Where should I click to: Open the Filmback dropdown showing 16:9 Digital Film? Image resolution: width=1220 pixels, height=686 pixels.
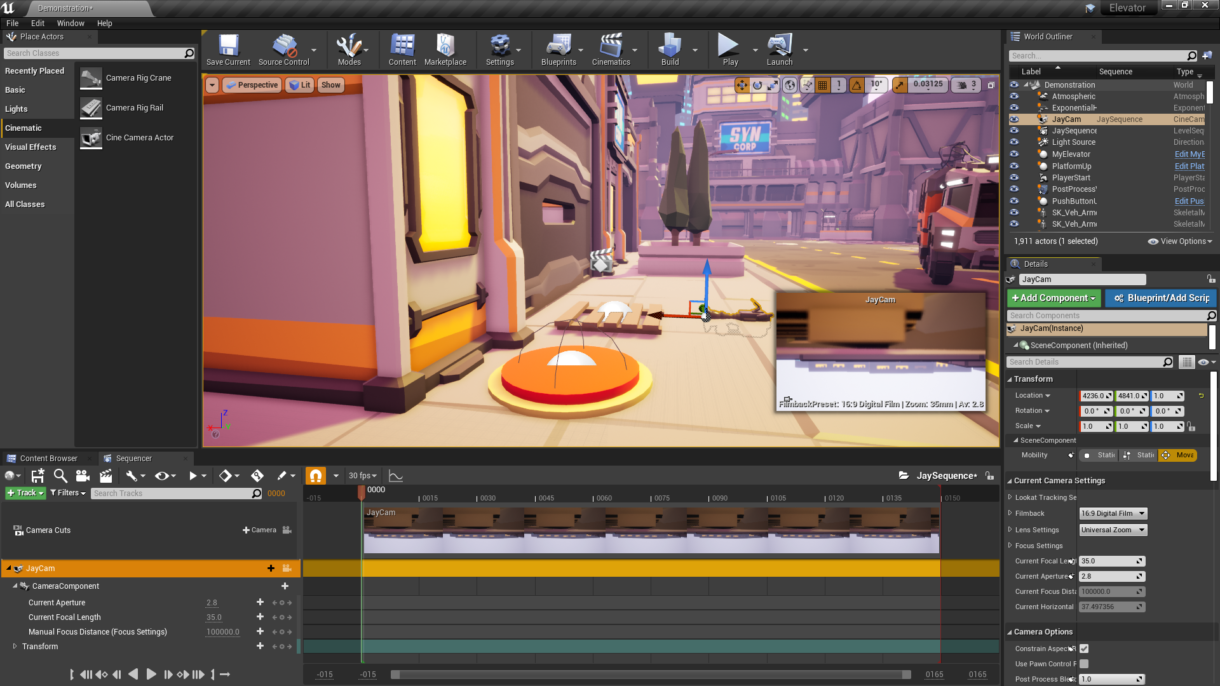point(1112,512)
